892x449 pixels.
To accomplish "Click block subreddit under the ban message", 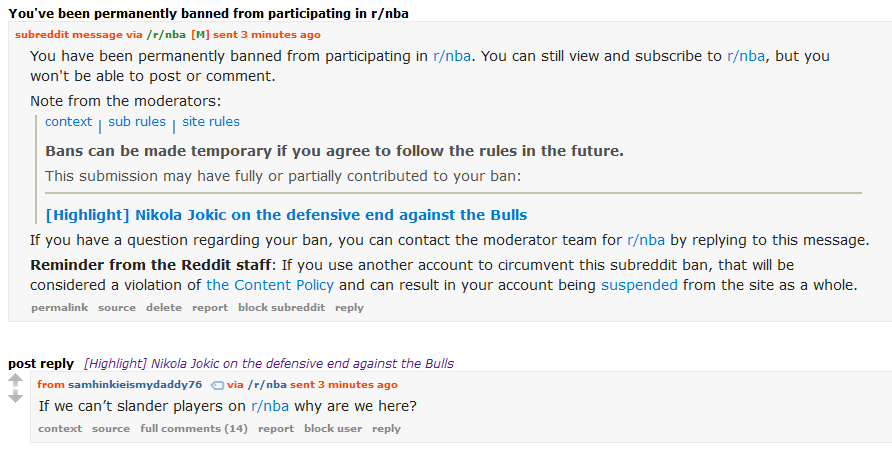I will point(281,308).
